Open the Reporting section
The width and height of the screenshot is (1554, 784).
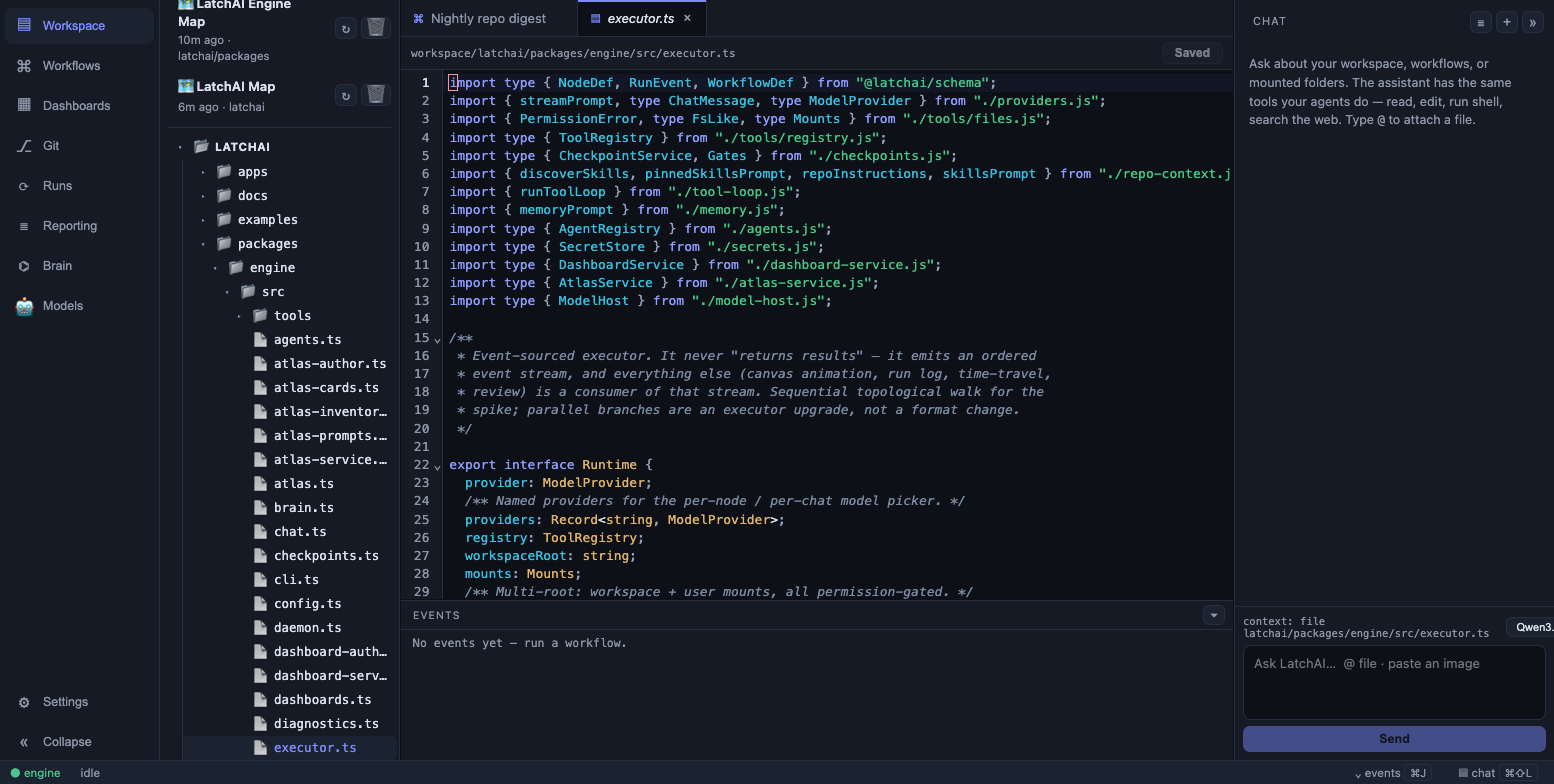pyautogui.click(x=79, y=225)
